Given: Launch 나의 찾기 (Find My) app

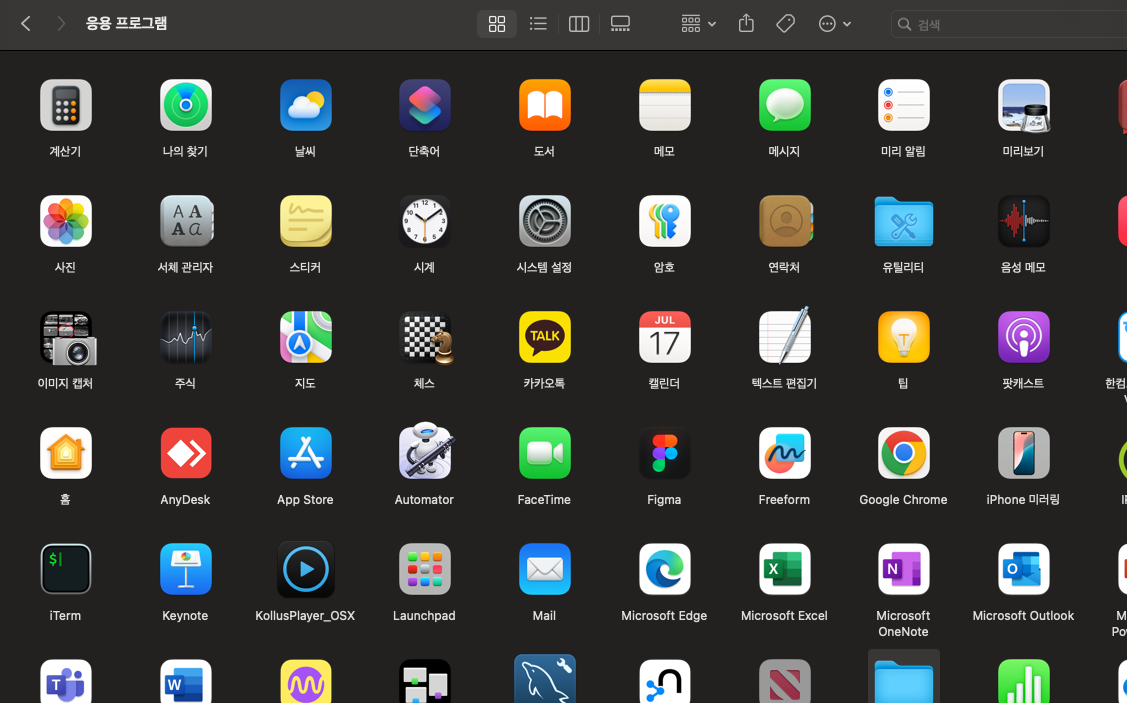Looking at the screenshot, I should pos(185,106).
